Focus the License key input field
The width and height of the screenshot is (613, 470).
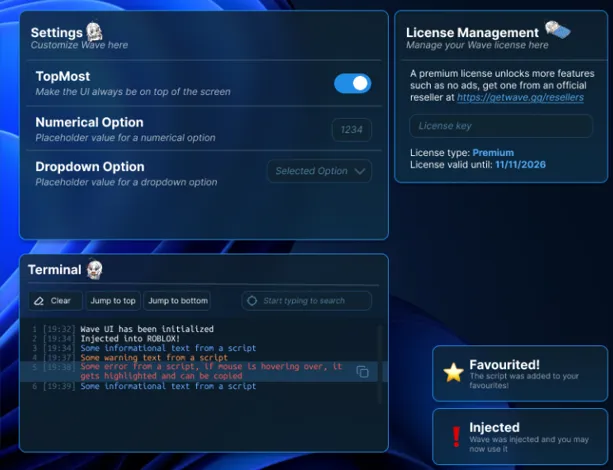pyautogui.click(x=491, y=126)
